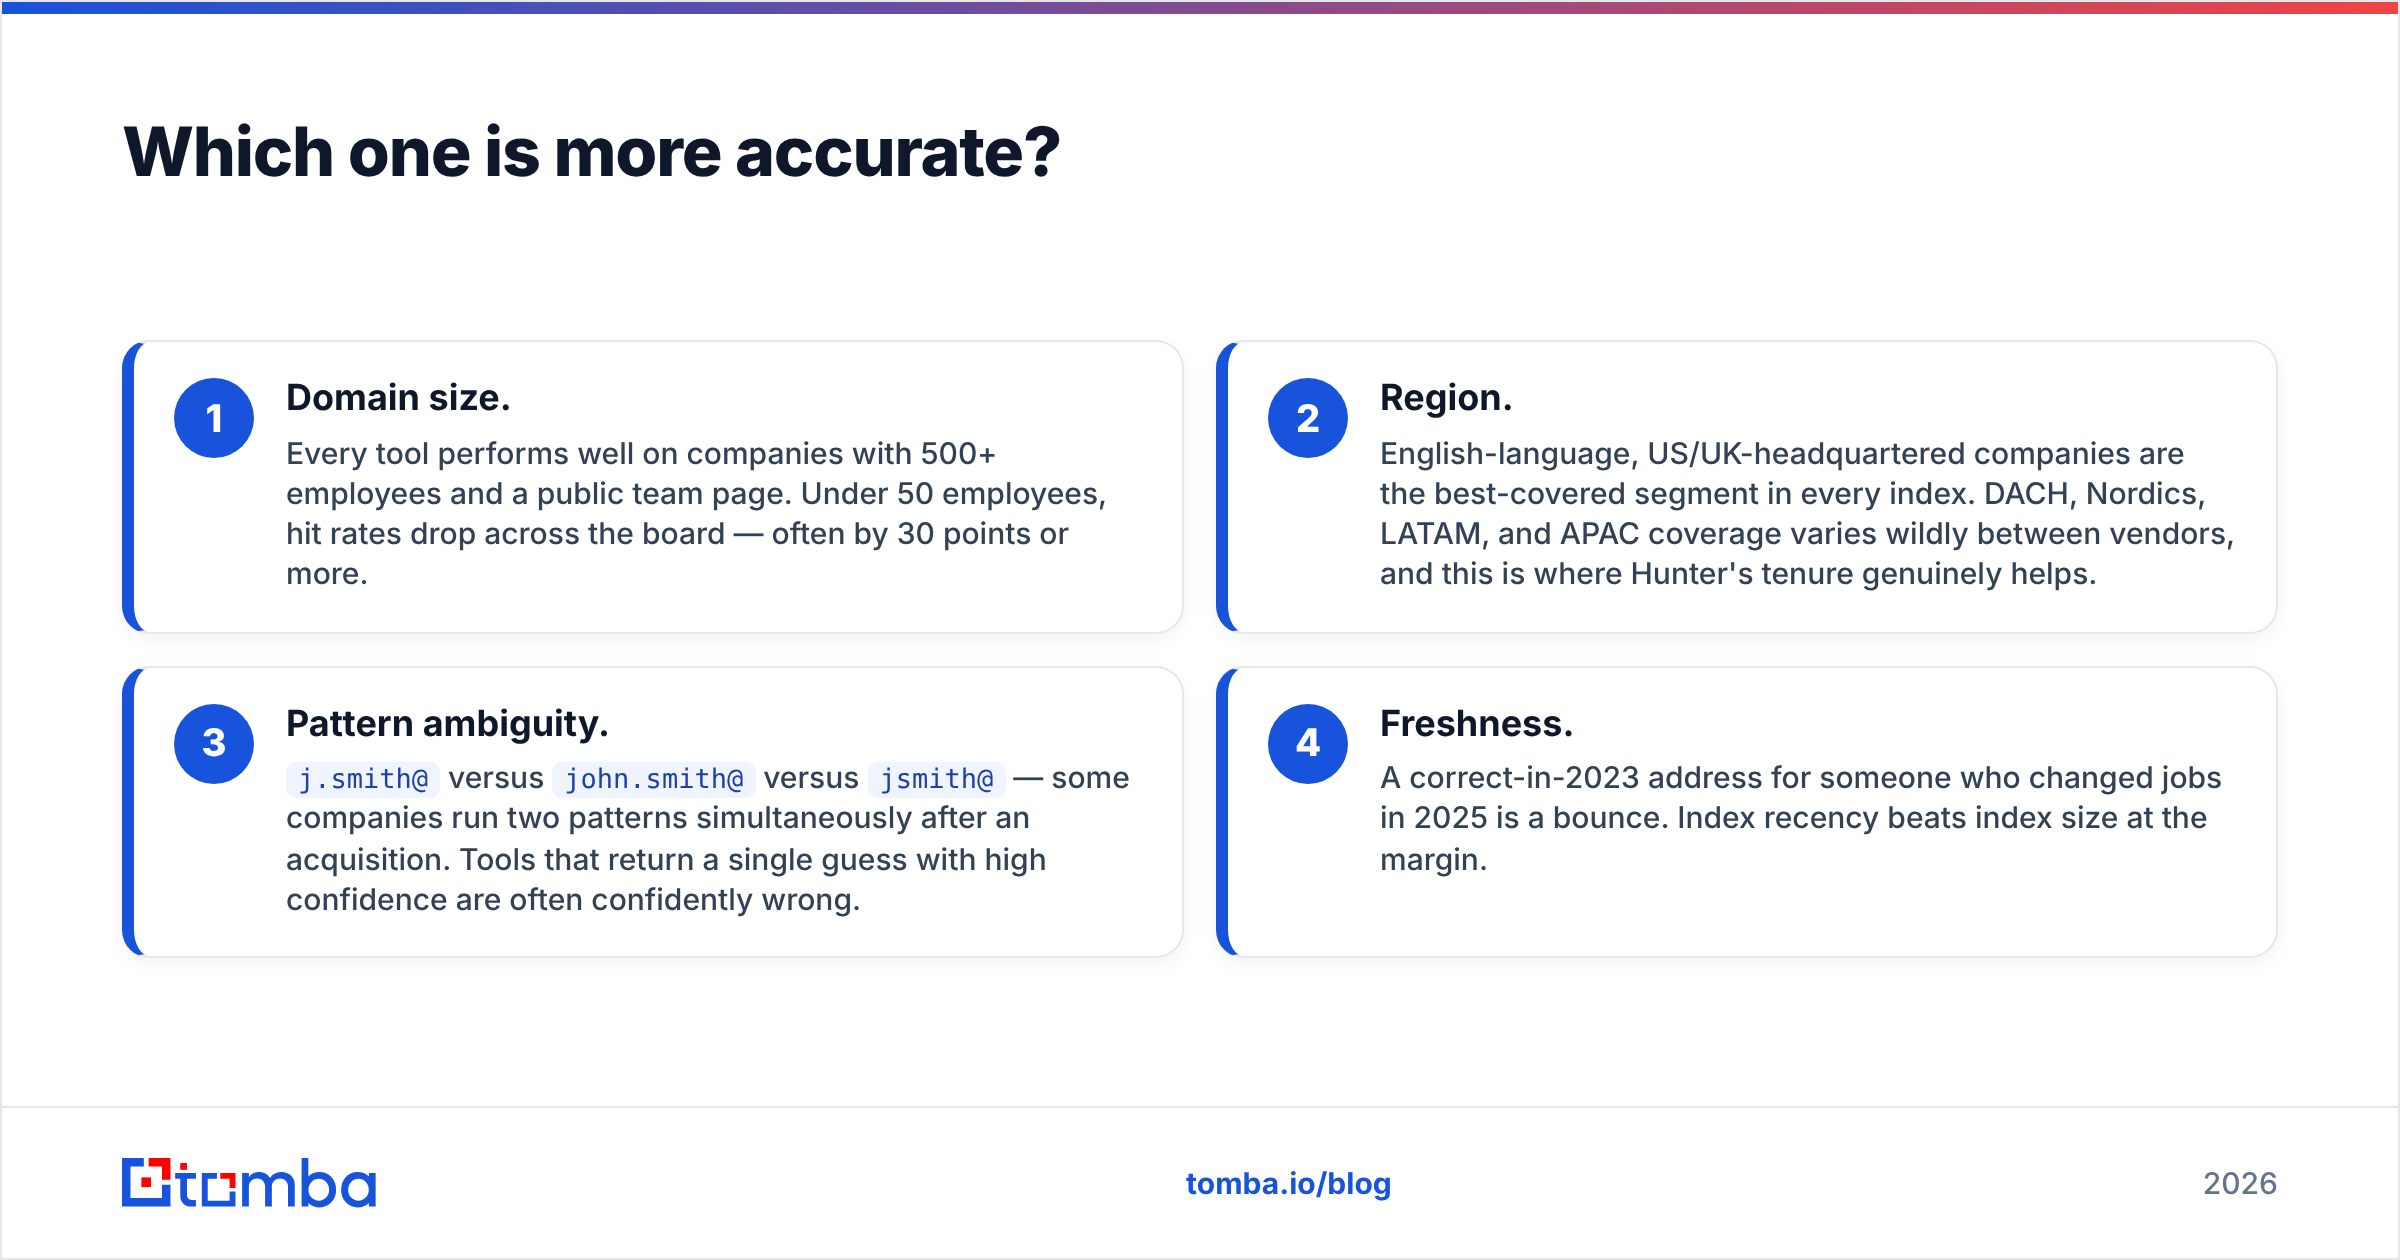Image resolution: width=2400 pixels, height=1260 pixels.
Task: Click the blue number 2 circle badge
Action: (x=1308, y=418)
